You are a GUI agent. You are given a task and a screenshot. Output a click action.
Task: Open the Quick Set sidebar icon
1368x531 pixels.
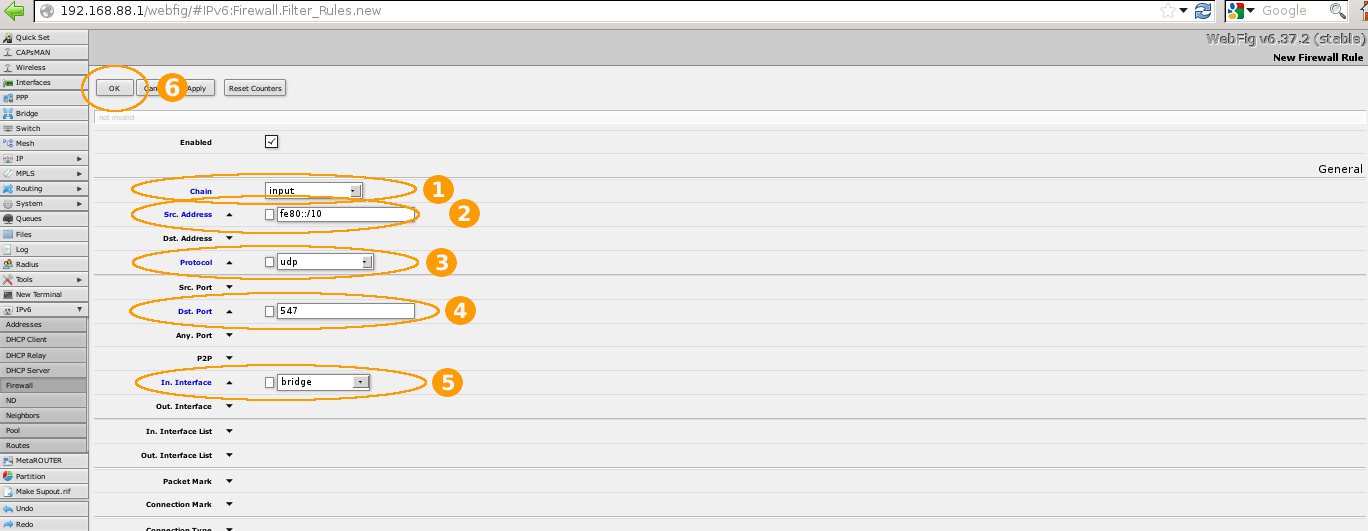tap(8, 37)
